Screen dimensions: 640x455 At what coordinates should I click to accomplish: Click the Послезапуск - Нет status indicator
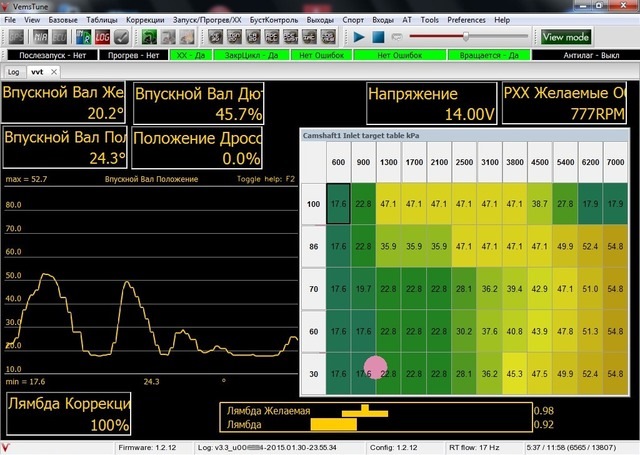(53, 55)
